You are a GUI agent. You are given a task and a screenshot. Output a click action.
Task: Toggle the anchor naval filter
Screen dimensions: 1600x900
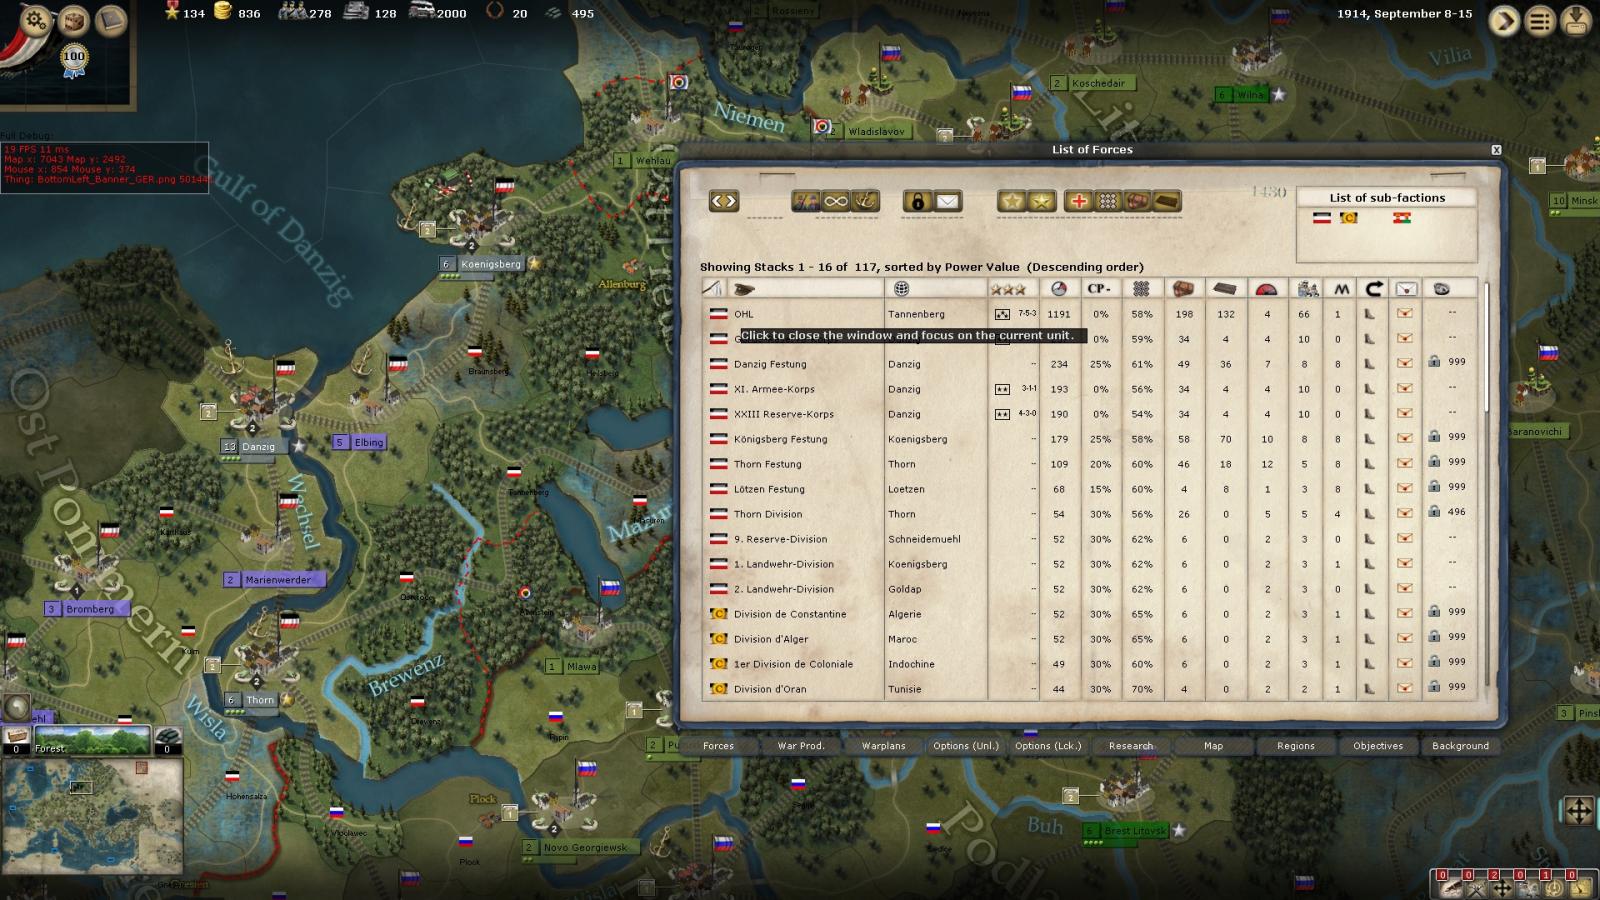(x=864, y=201)
